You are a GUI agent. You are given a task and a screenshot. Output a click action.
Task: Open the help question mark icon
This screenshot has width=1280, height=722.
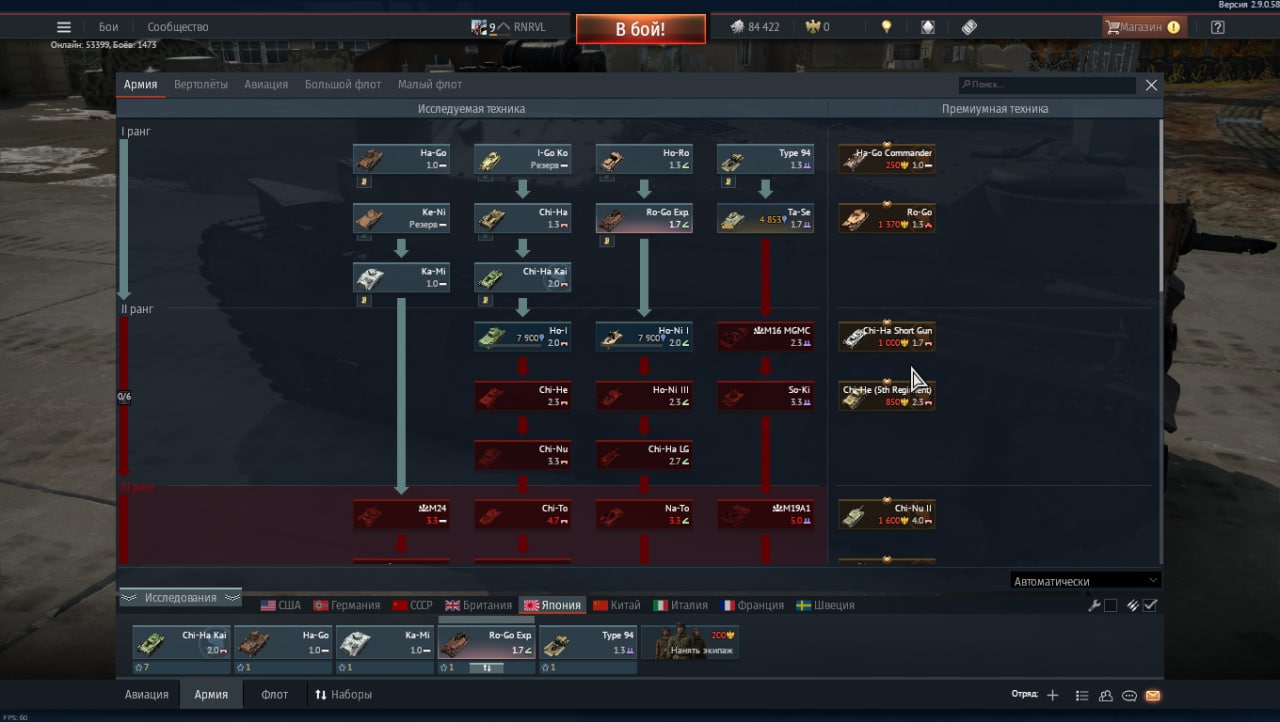click(1217, 27)
